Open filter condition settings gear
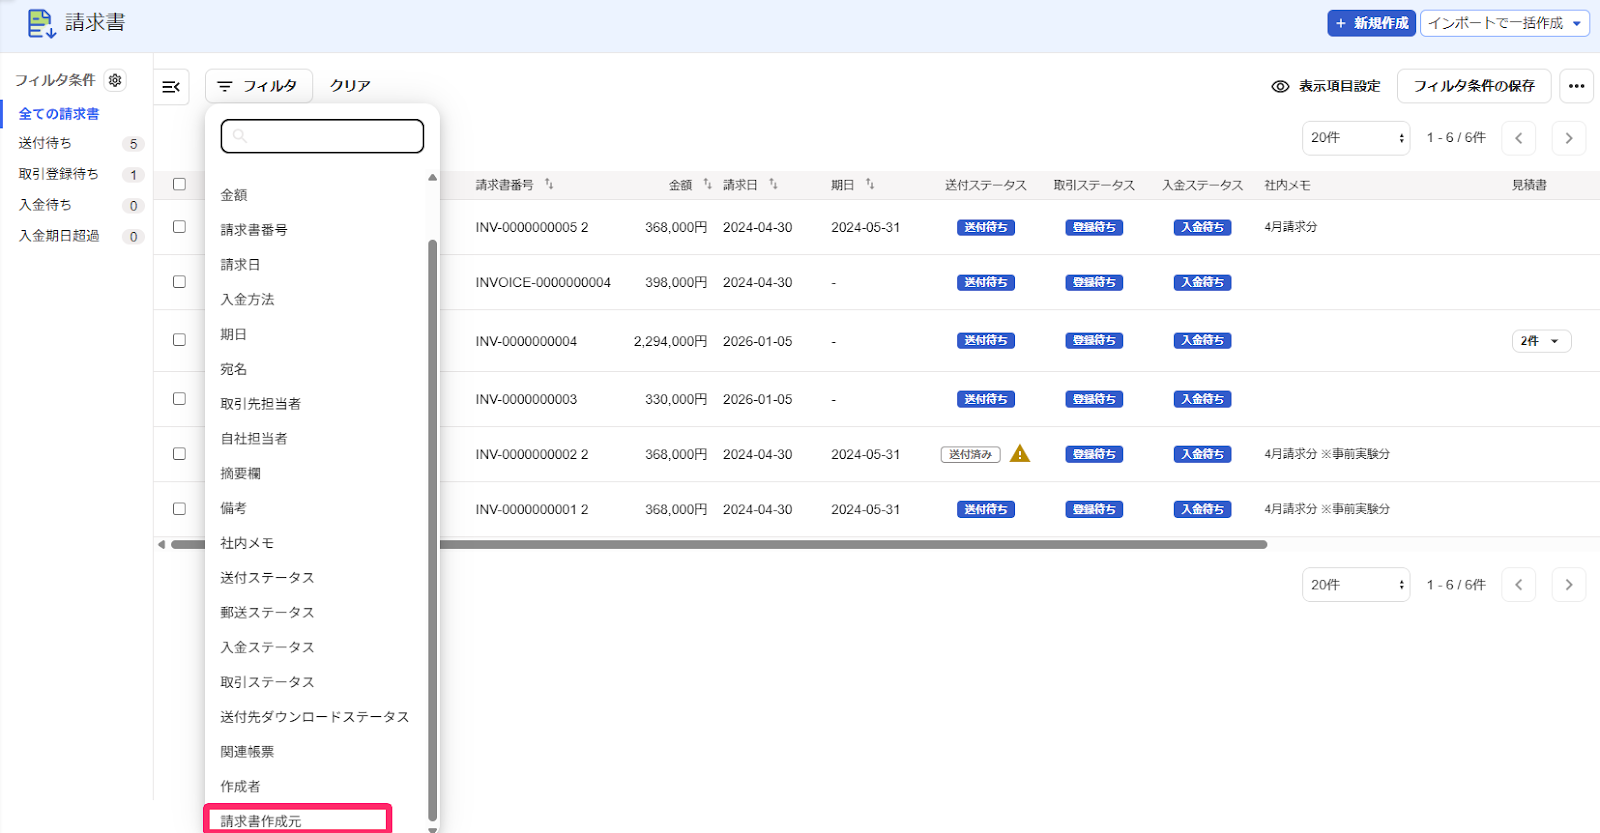Image resolution: width=1600 pixels, height=833 pixels. 115,80
